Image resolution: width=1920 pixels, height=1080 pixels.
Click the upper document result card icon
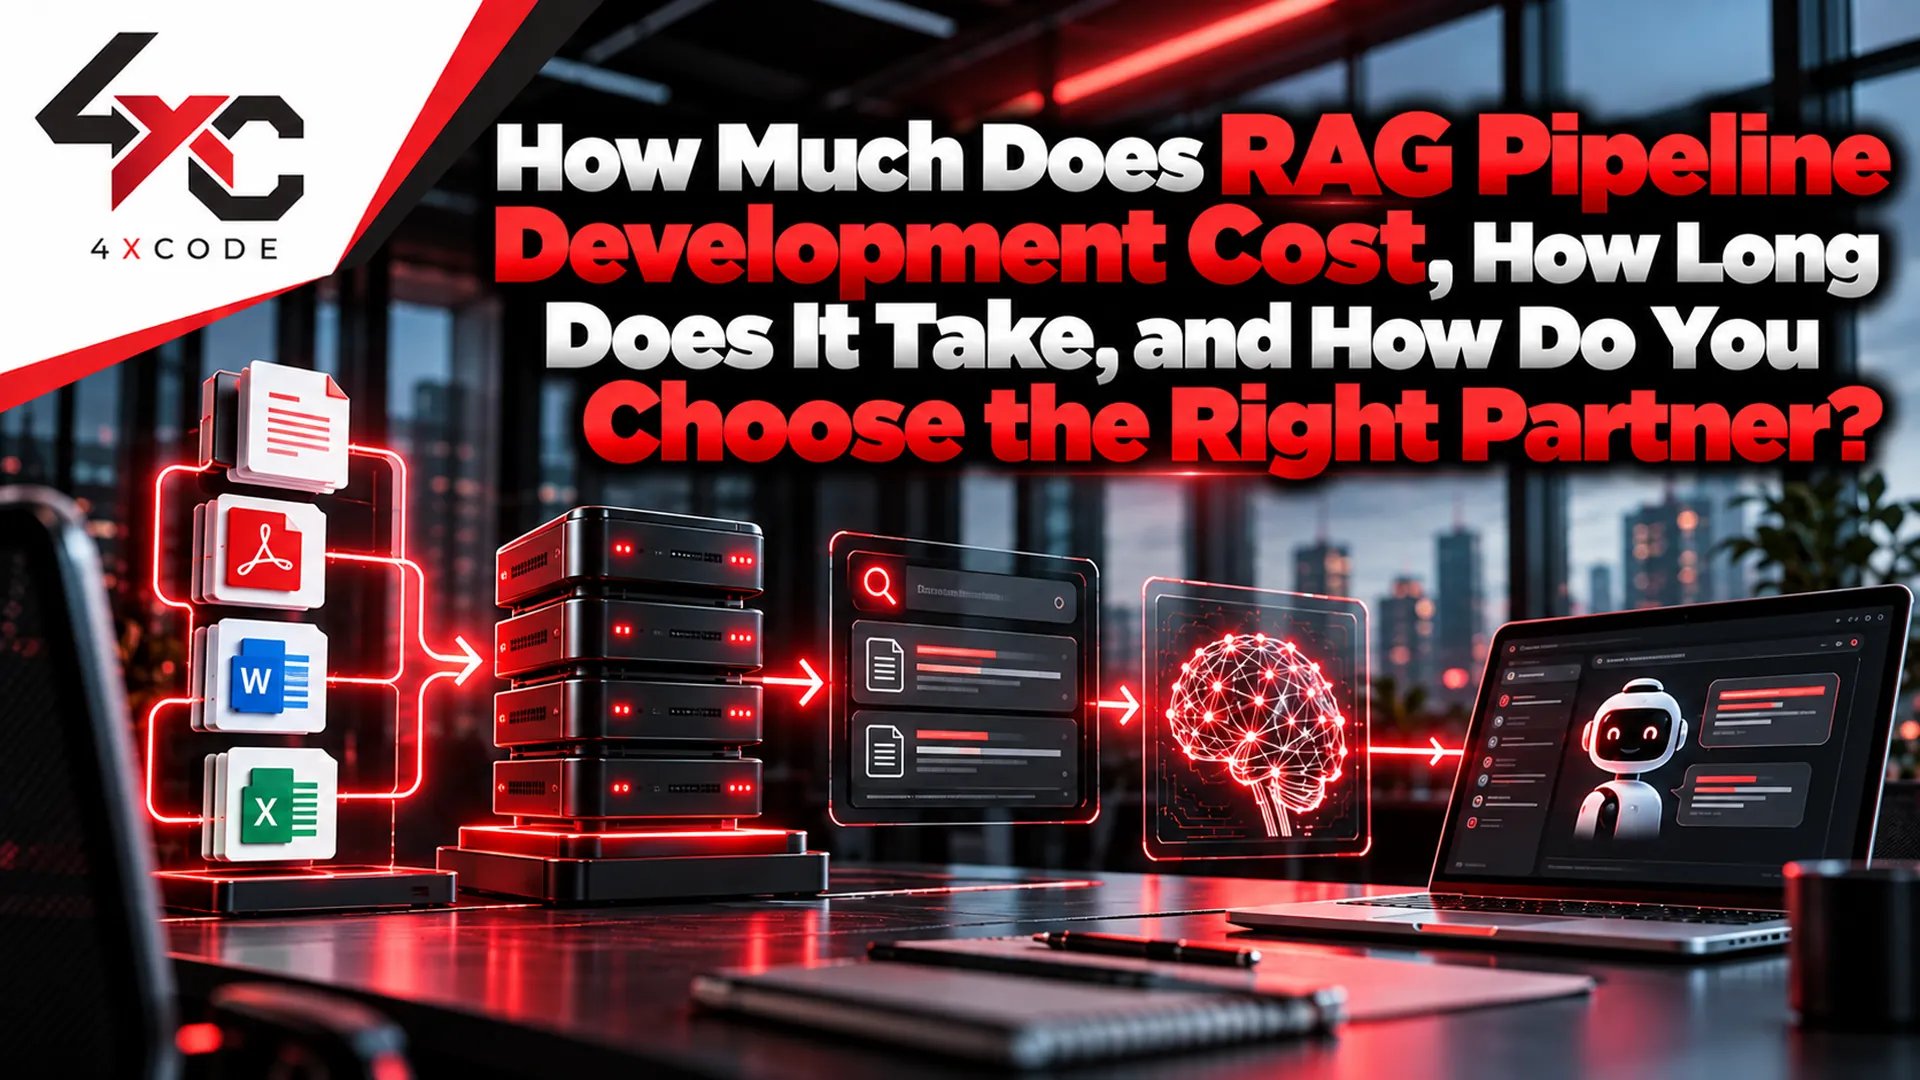tap(884, 664)
